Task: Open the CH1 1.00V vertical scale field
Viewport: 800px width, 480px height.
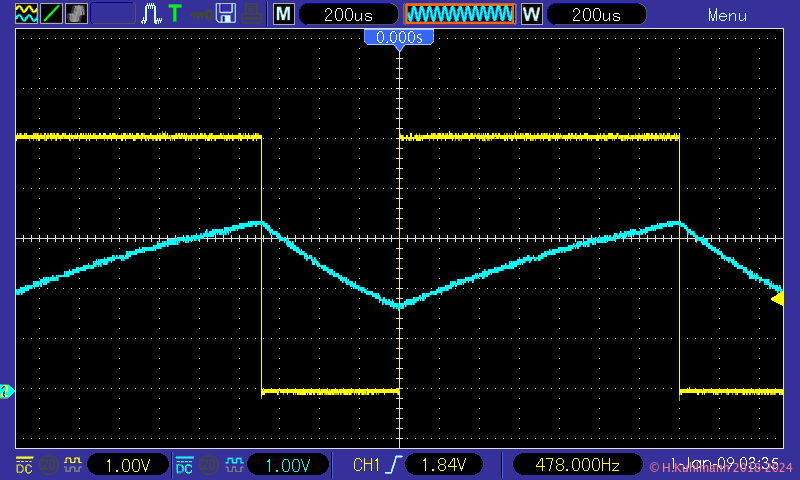Action: pos(127,465)
